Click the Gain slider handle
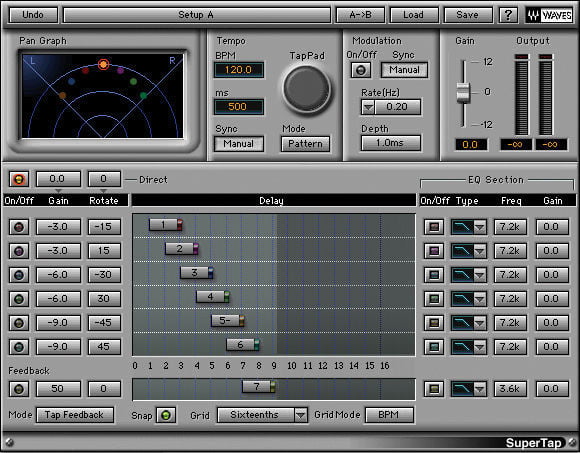Viewport: 580px width, 453px height. tap(463, 92)
